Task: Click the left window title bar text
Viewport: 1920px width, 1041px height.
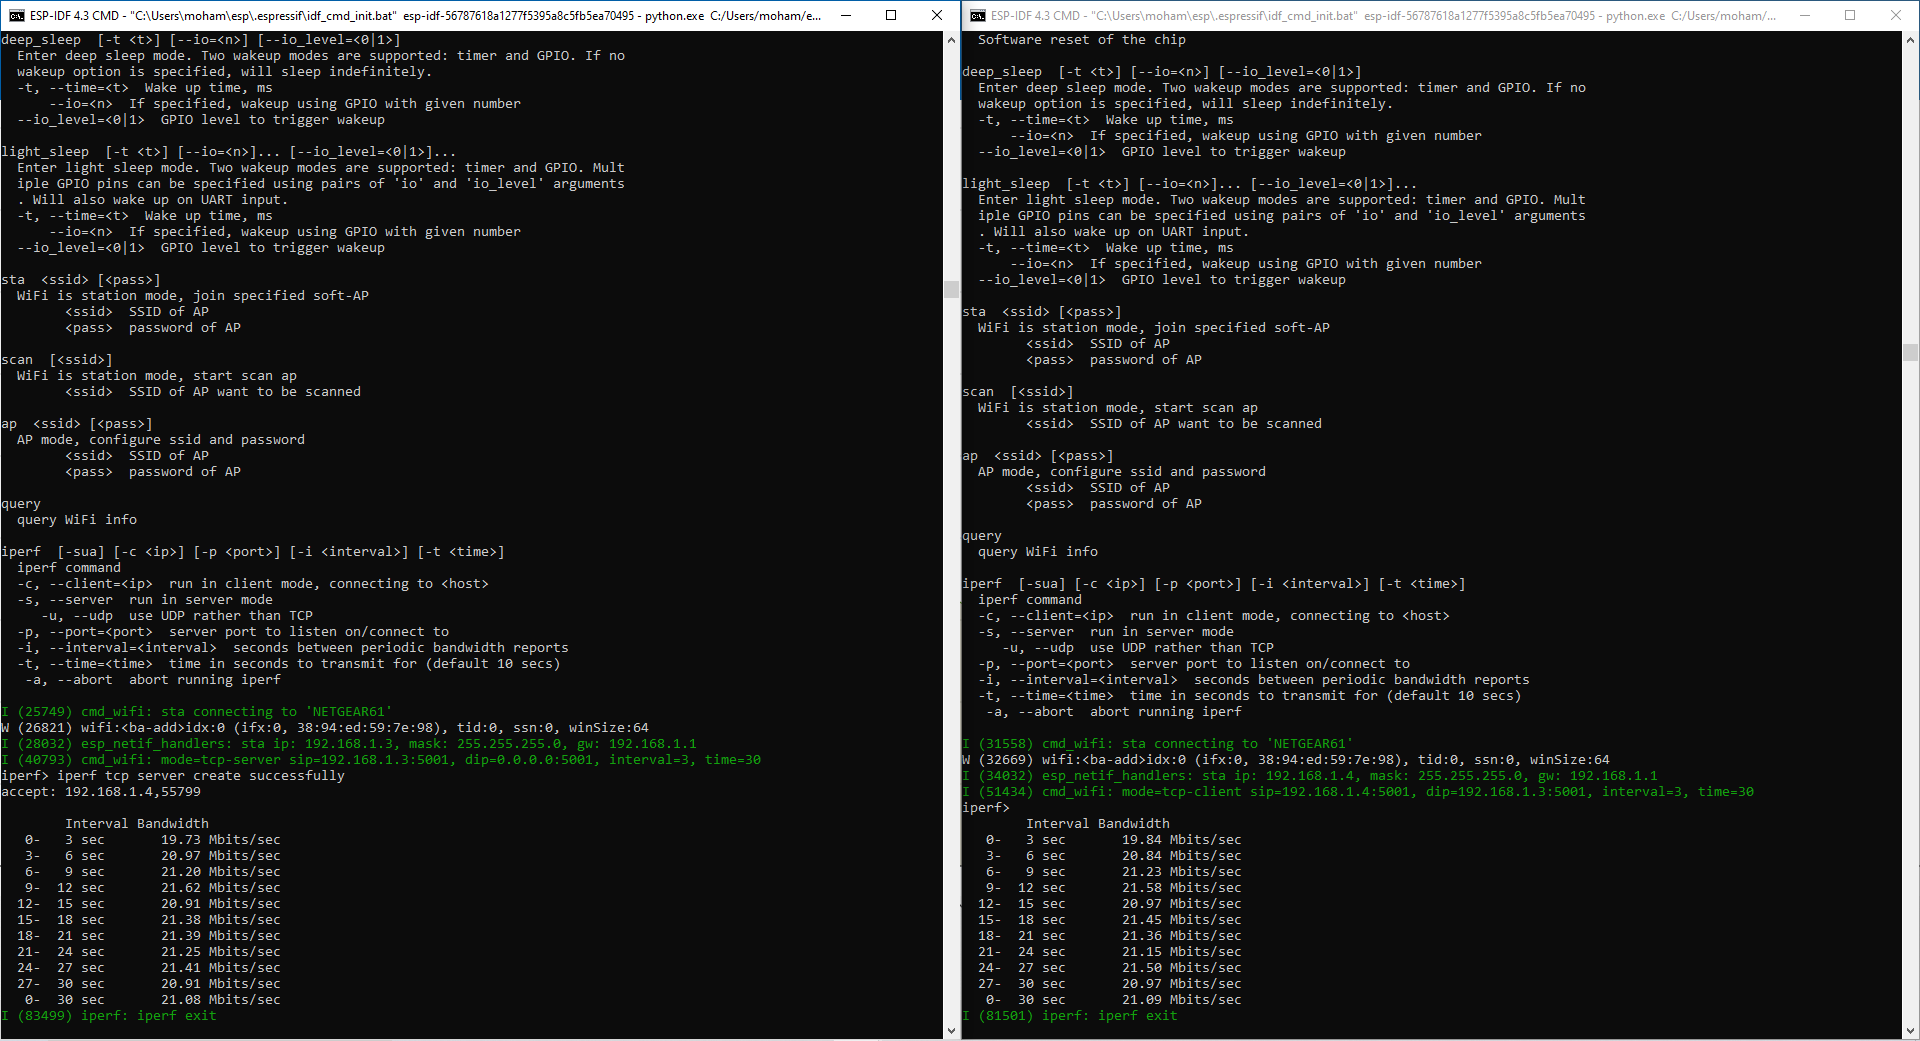Action: coord(425,15)
